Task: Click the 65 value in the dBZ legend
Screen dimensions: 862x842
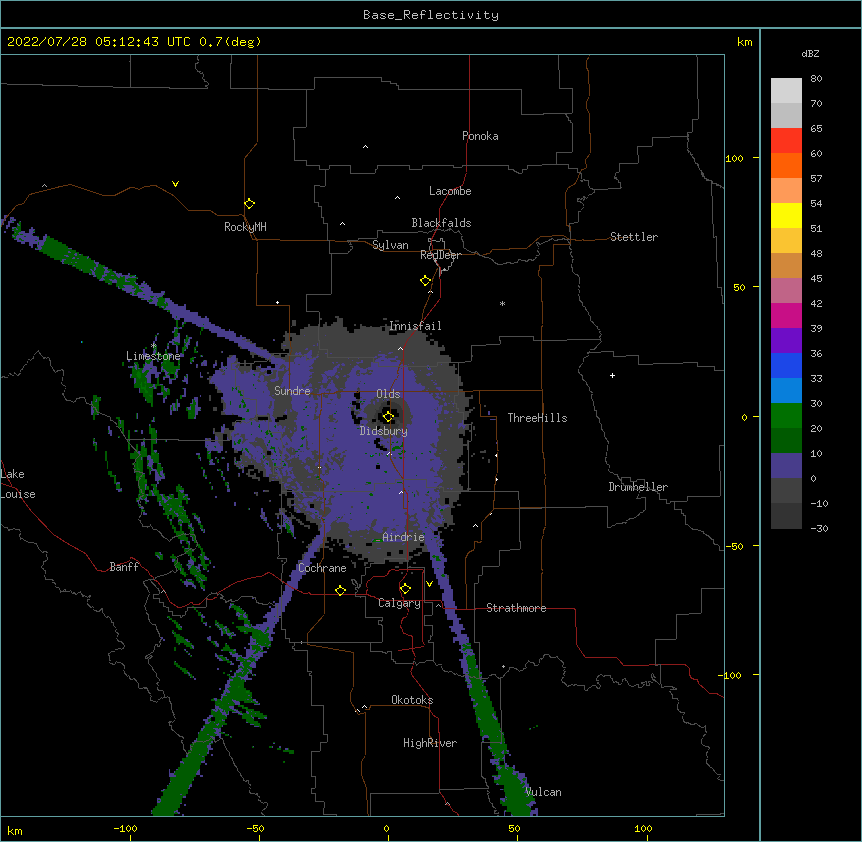Action: click(816, 129)
